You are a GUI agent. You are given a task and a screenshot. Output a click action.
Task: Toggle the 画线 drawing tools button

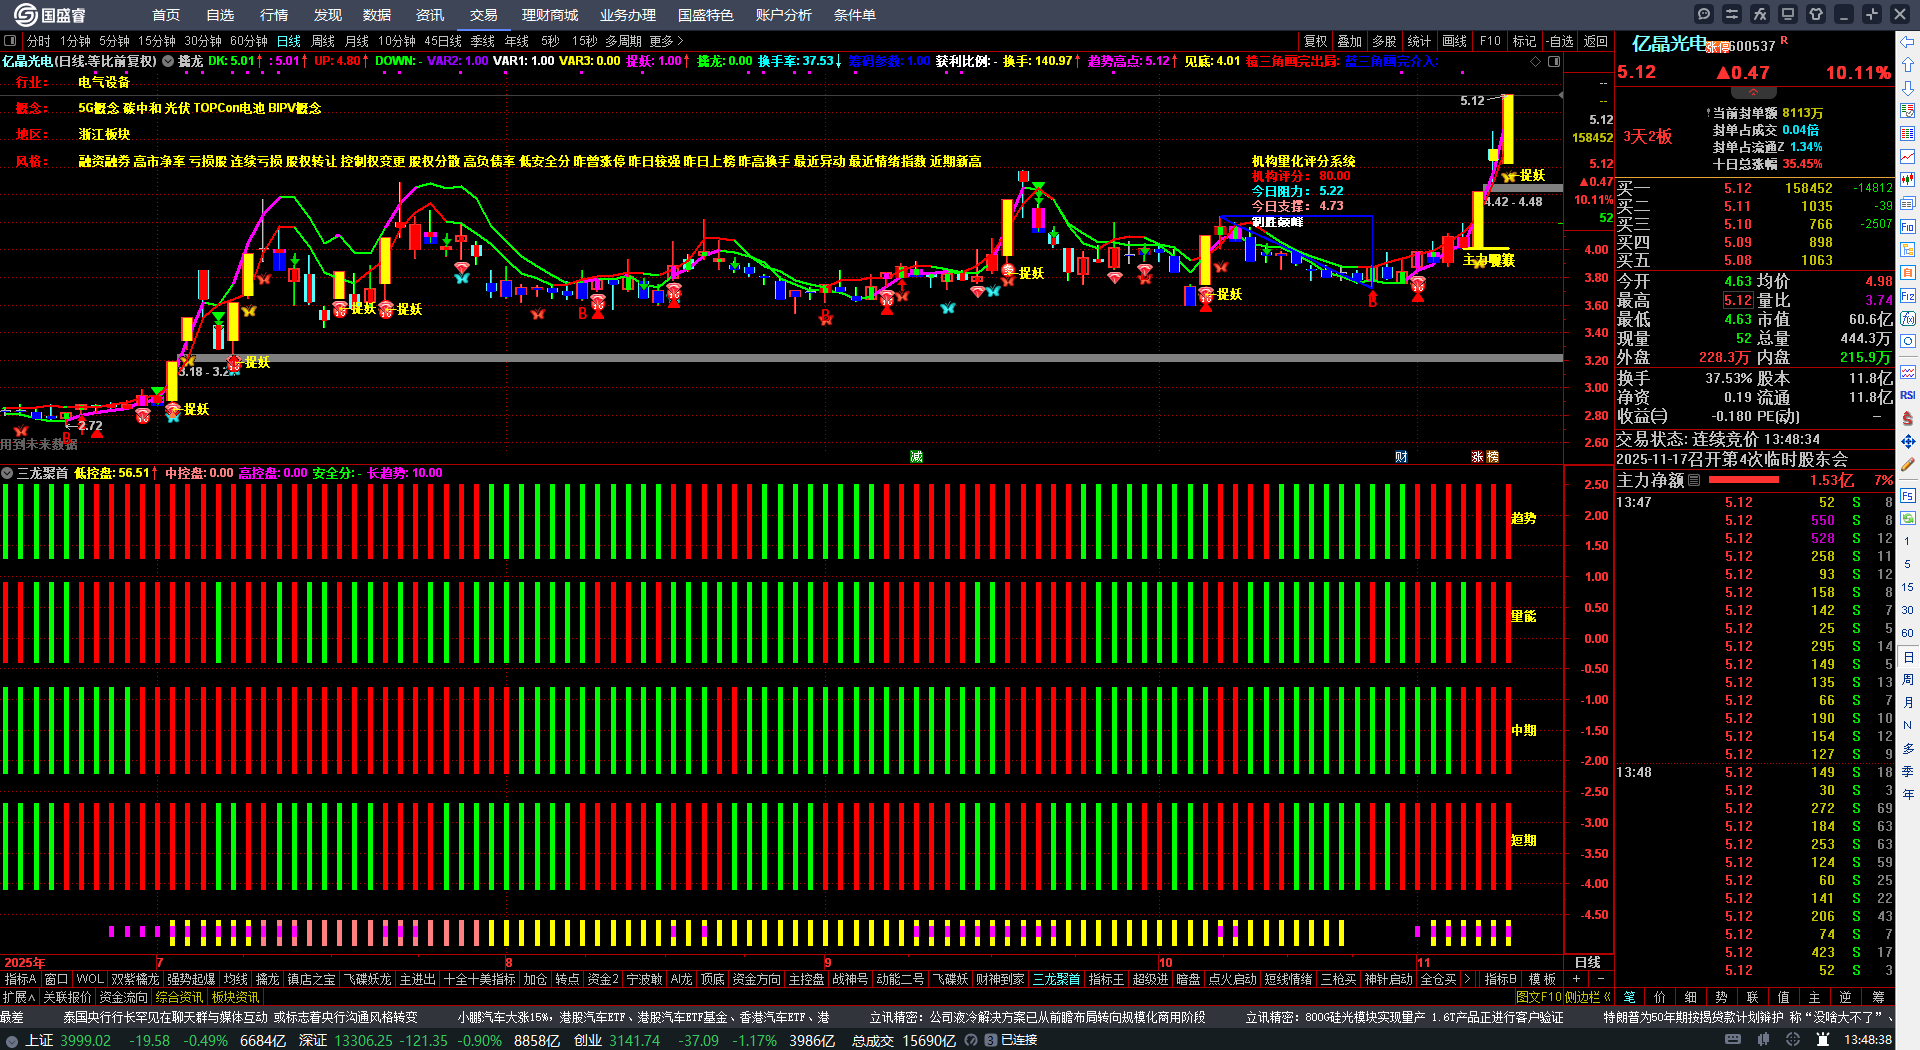[1455, 41]
